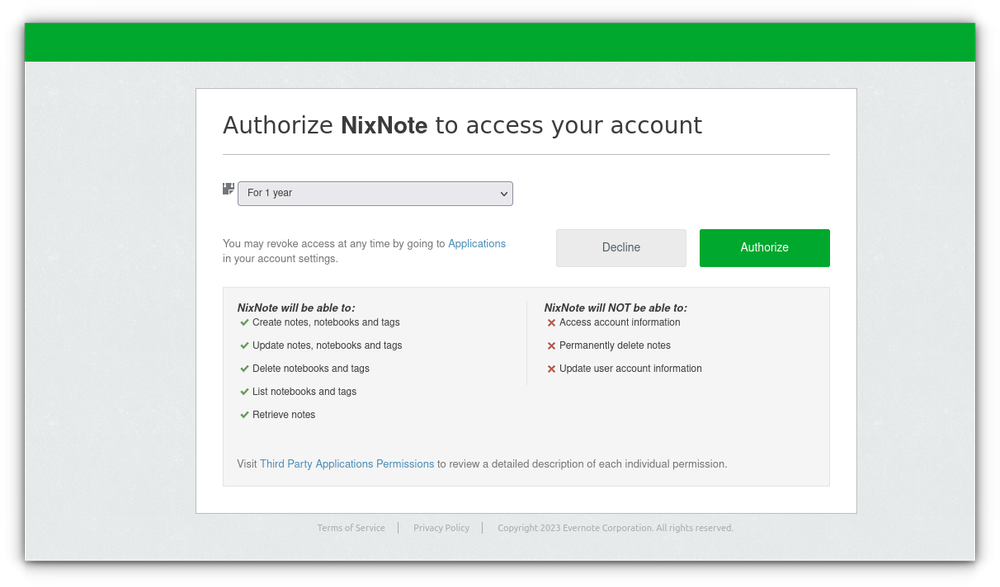The width and height of the screenshot is (1000, 587).
Task: Click the green checkmark beside "Create notes, notebooks and tags"
Action: [245, 322]
